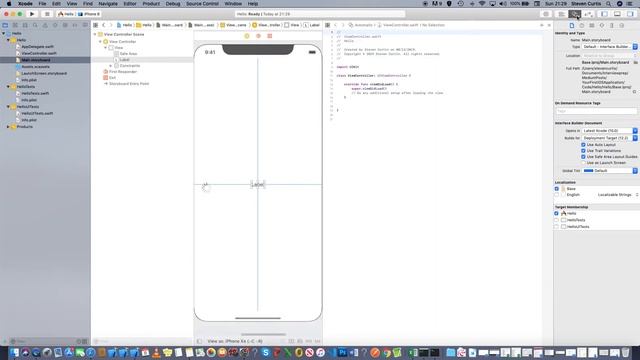Open the storyboard related items menu
Viewport: 640px width, 360px height.
tap(96, 25)
